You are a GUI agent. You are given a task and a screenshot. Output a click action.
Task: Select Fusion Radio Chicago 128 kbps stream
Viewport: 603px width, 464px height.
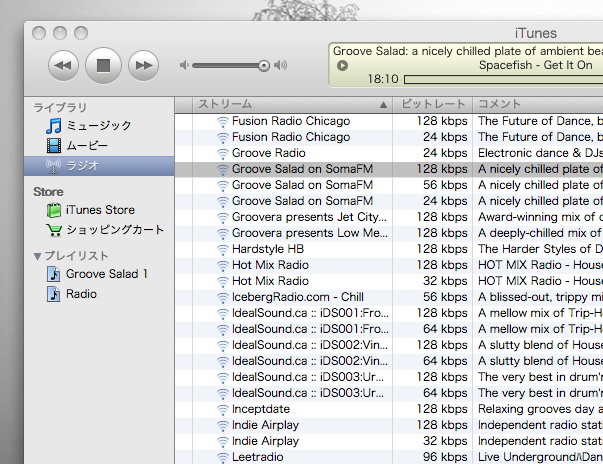pos(389,121)
